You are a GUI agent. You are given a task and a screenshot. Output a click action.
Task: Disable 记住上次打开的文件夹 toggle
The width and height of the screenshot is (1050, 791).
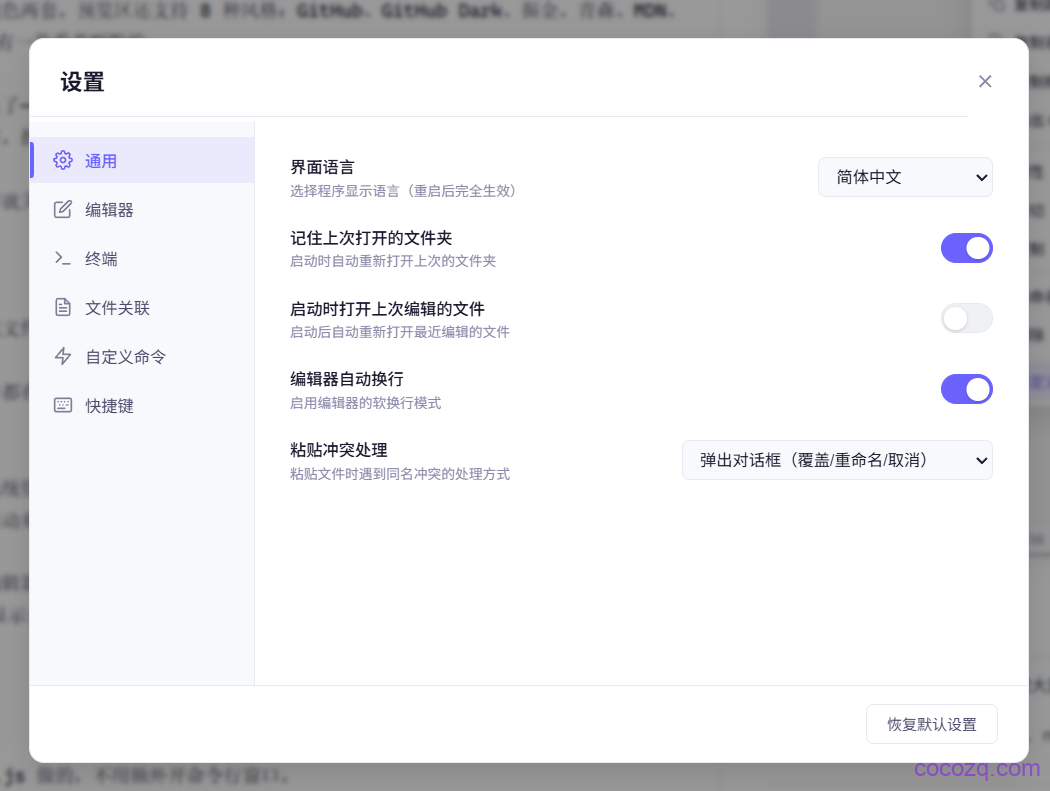pos(966,248)
